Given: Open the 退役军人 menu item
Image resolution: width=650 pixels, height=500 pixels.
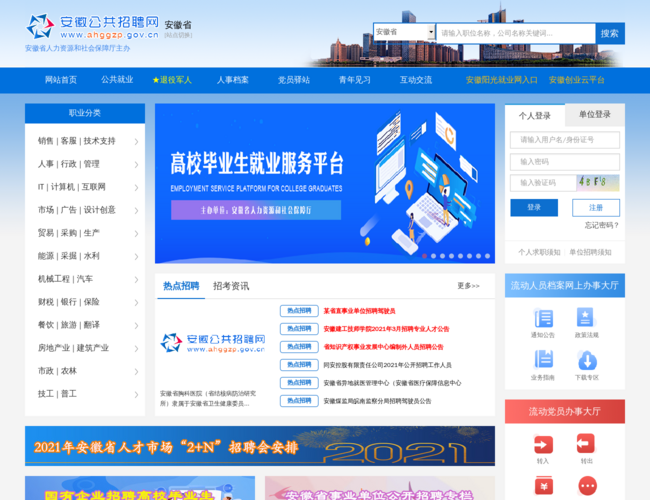Looking at the screenshot, I should point(172,80).
